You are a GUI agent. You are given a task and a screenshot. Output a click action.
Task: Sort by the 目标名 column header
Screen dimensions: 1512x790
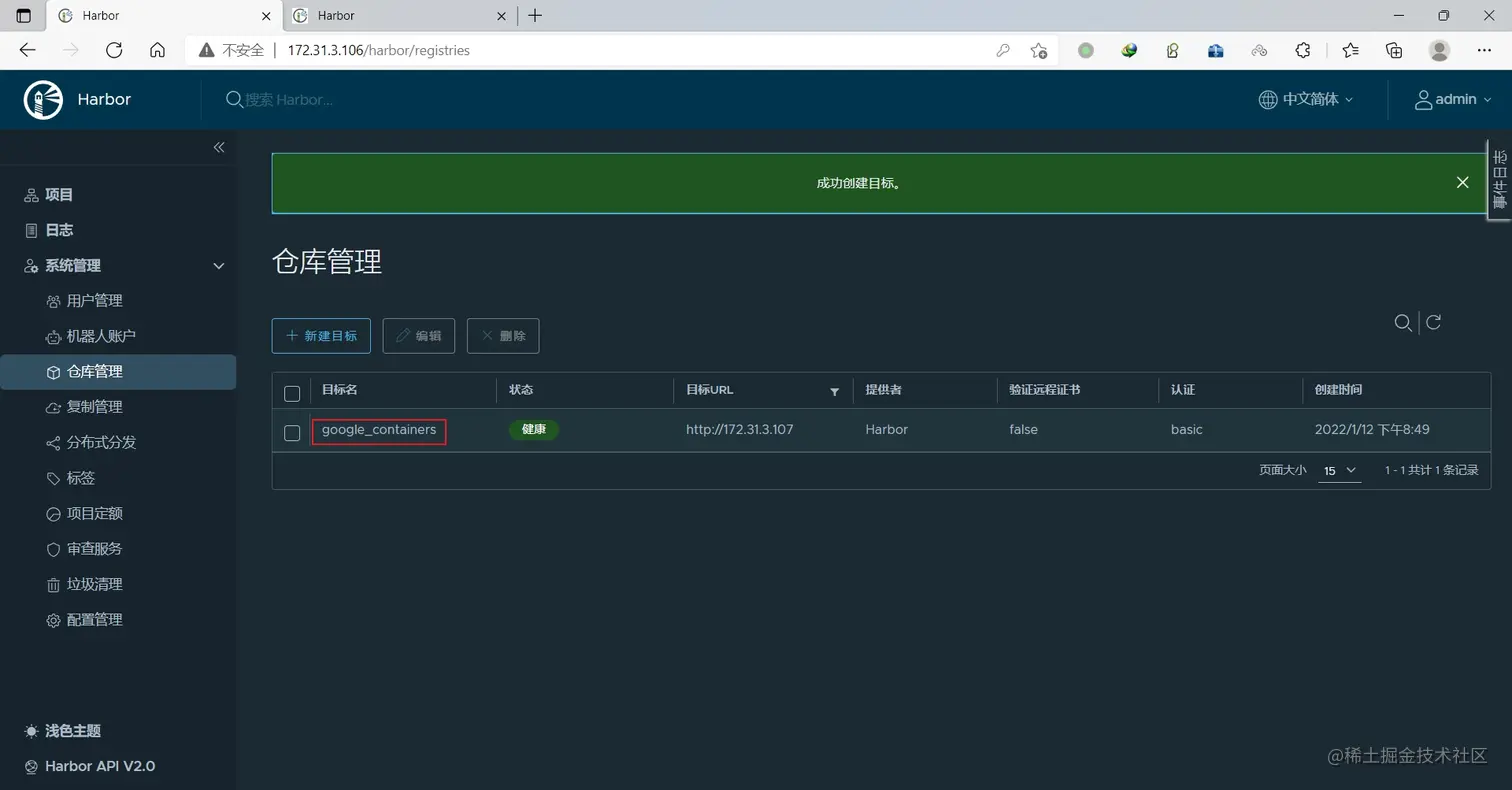(339, 389)
